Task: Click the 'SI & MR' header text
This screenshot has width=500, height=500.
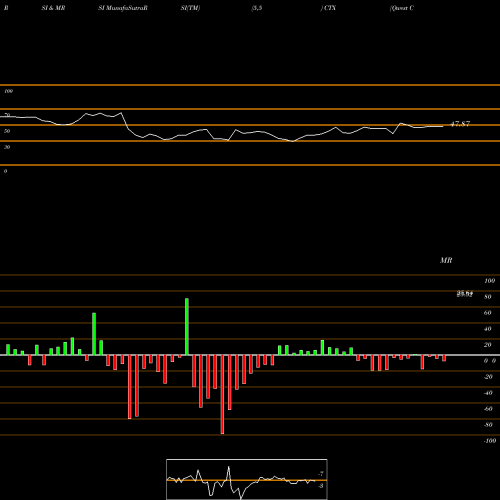Action: (53, 8)
